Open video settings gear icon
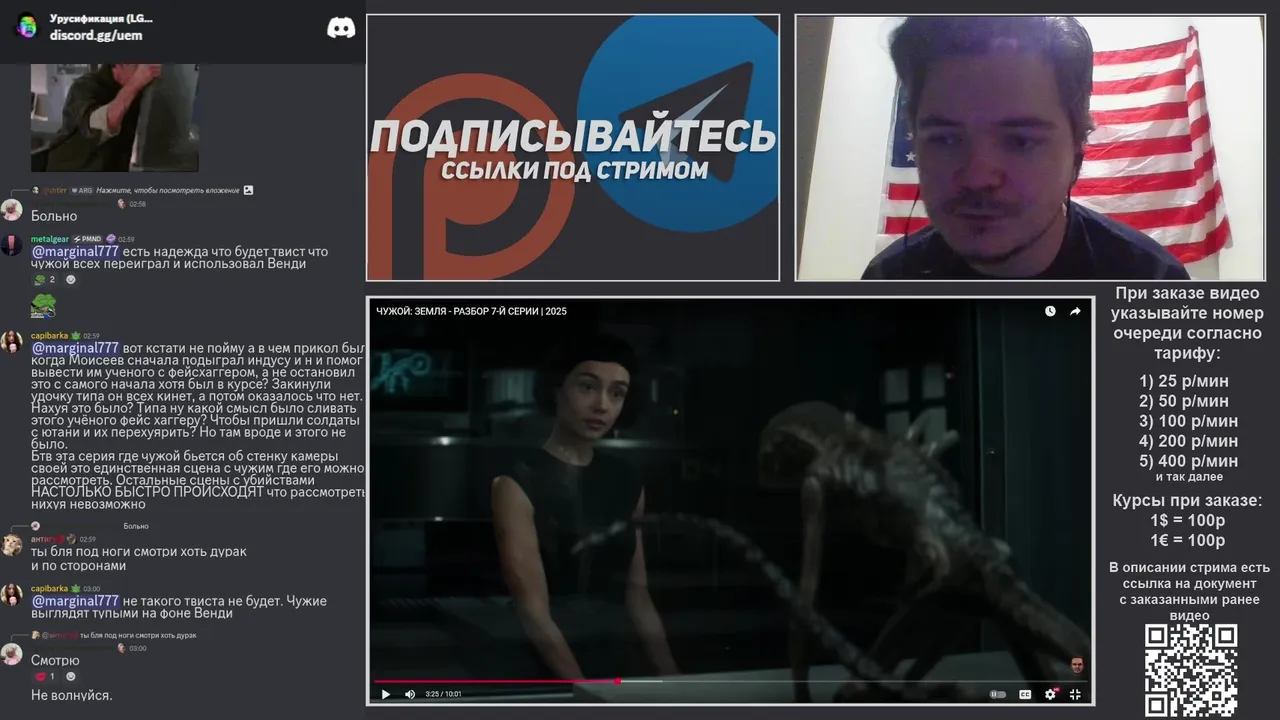 tap(1050, 694)
